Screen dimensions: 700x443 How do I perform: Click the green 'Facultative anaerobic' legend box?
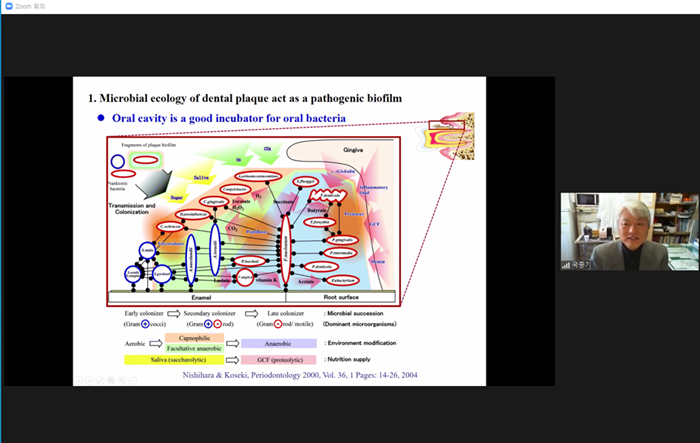194,348
